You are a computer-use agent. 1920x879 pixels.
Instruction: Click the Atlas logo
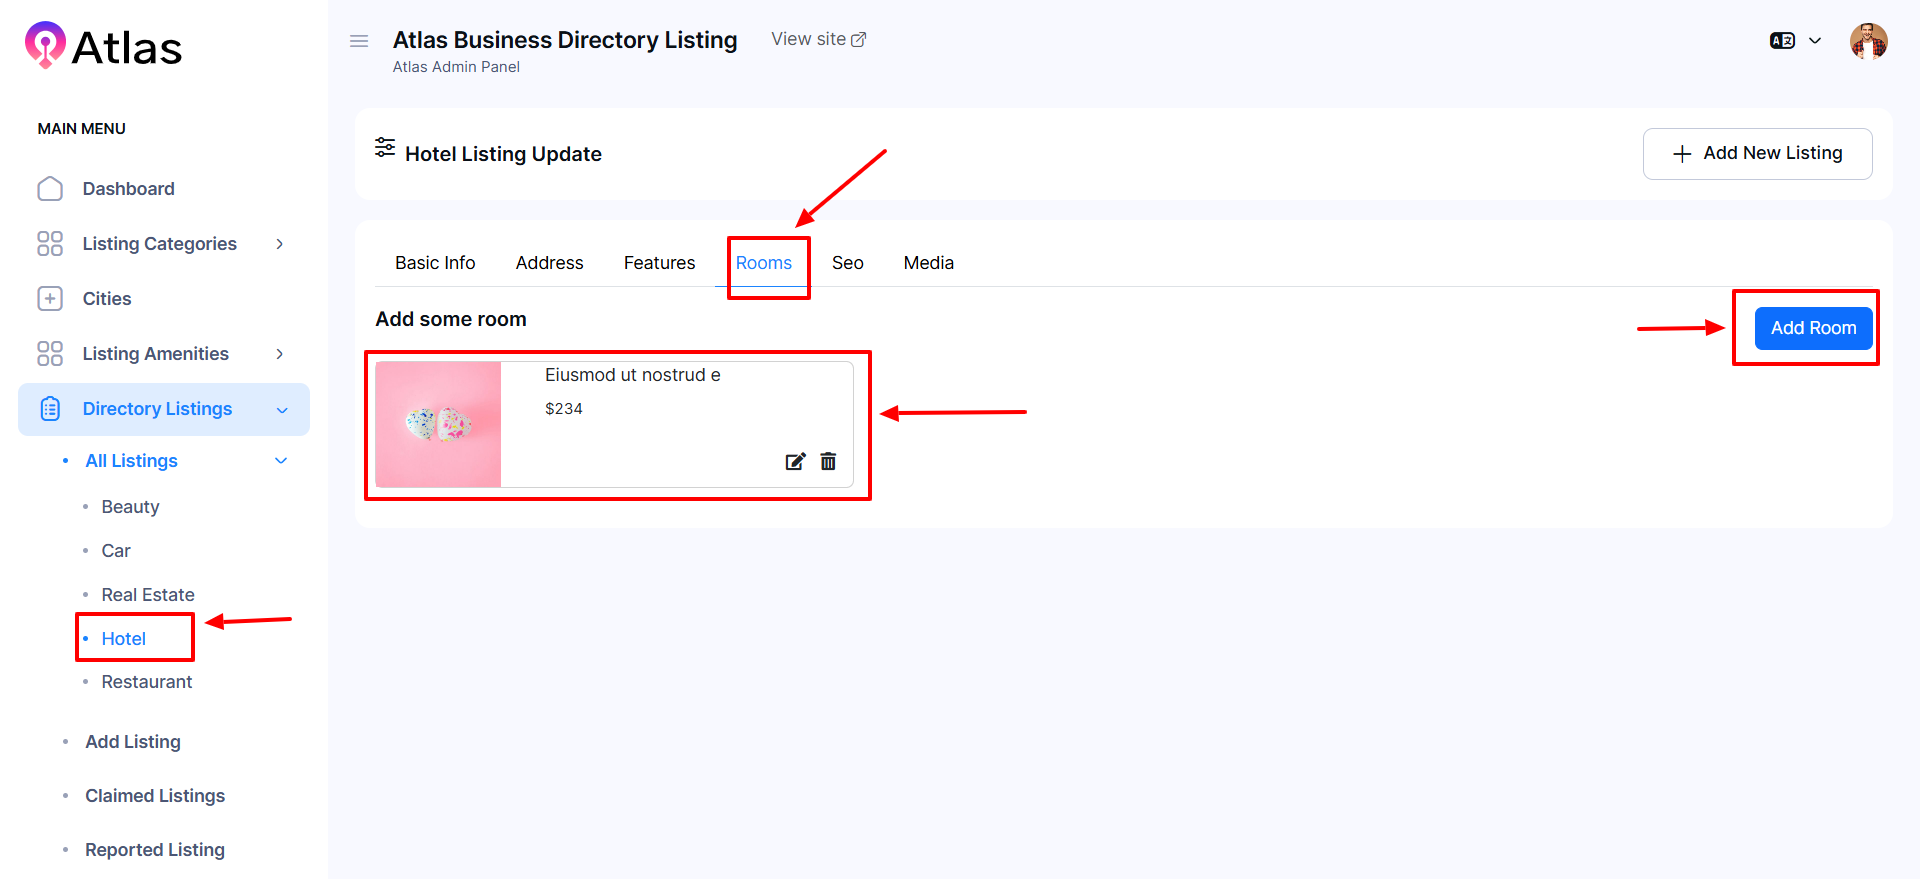104,46
